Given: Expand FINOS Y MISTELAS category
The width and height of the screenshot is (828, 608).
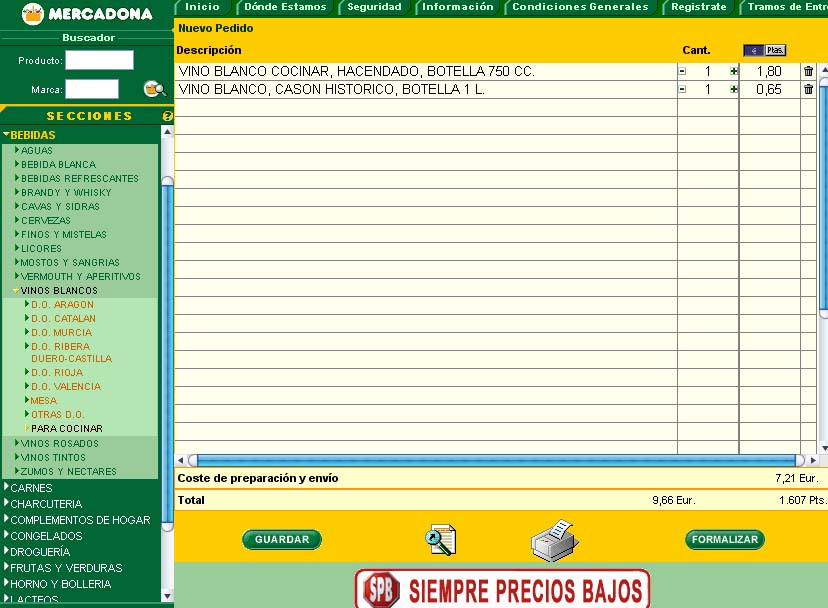Looking at the screenshot, I should [61, 235].
